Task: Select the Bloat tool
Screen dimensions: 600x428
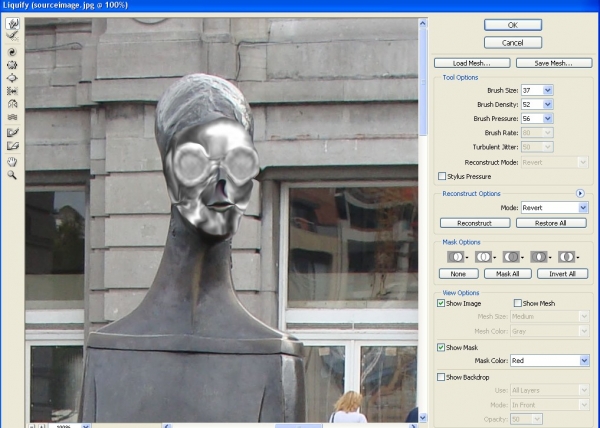Action: point(12,78)
